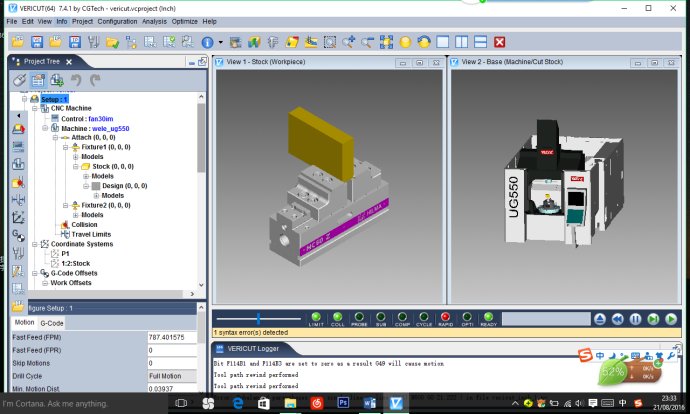Click the red X toolbar icon
This screenshot has height=414, width=690.
pyautogui.click(x=499, y=42)
